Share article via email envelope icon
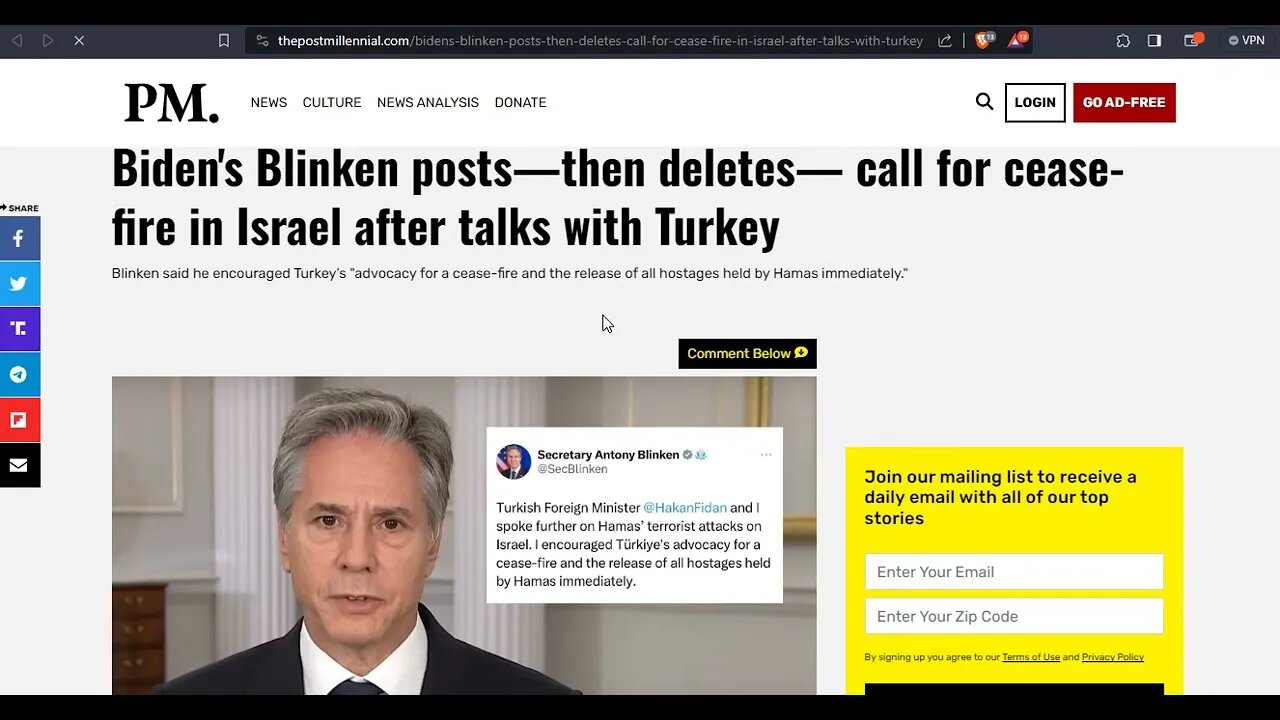This screenshot has height=720, width=1280. tap(19, 465)
